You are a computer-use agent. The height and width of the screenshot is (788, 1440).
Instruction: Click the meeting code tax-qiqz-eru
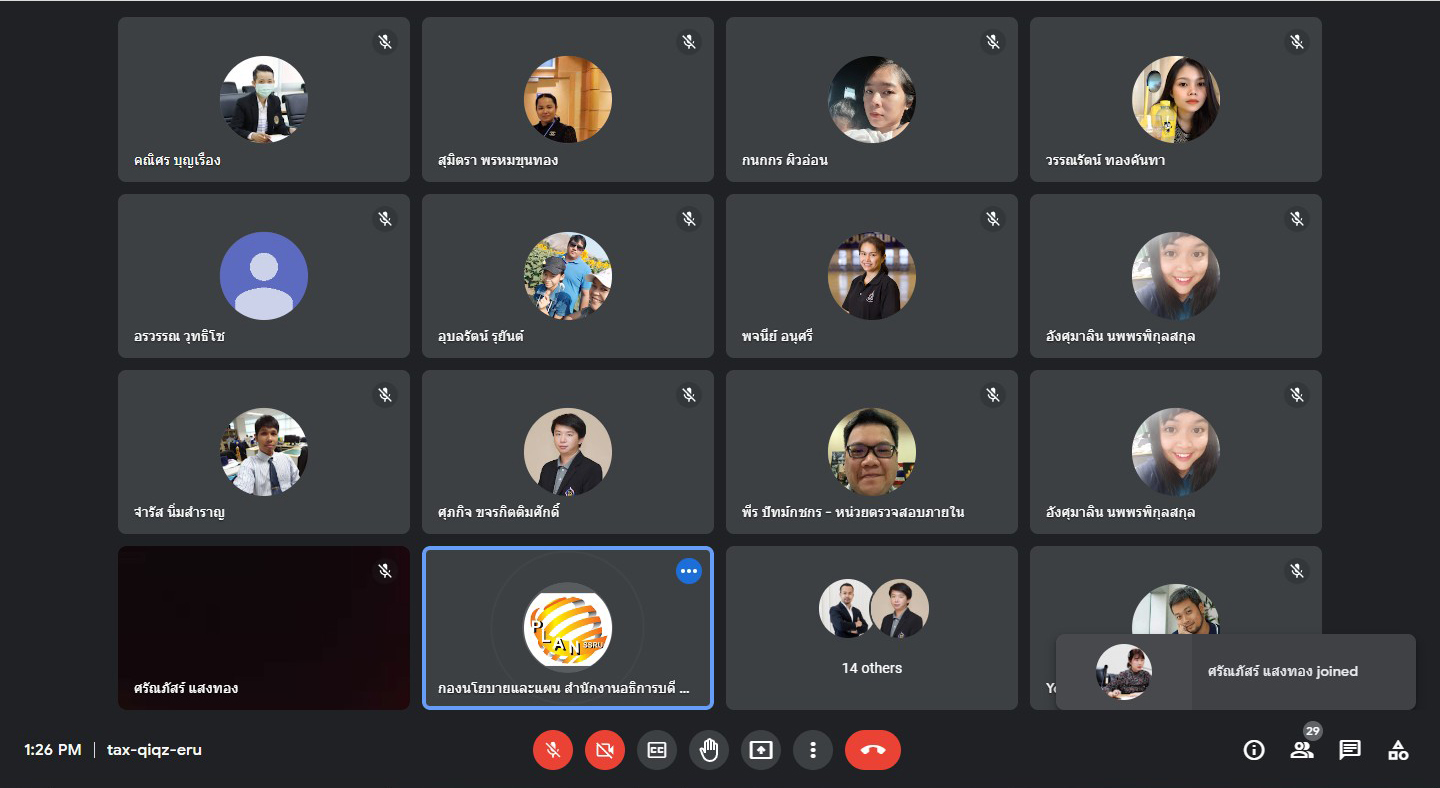(154, 750)
